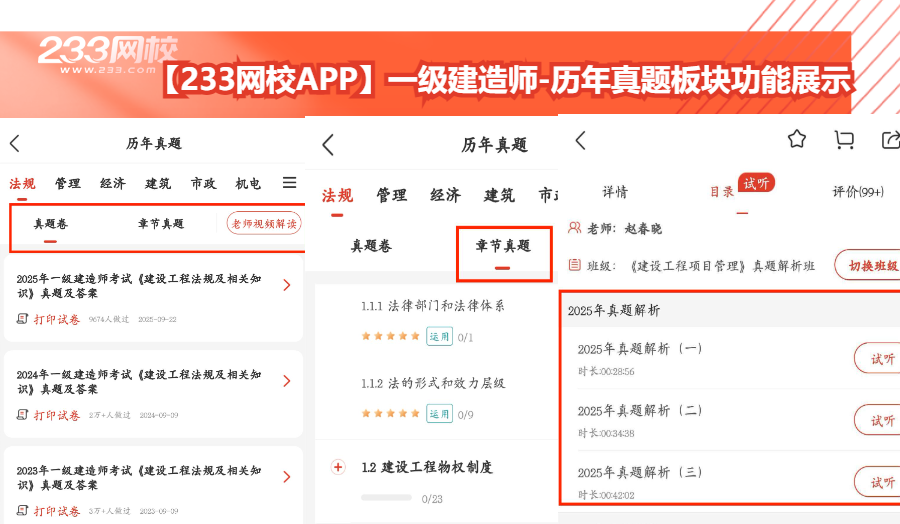The width and height of the screenshot is (900, 524).
Task: Click class name 《建设工程项目管理》真题解析班
Action: point(722,266)
